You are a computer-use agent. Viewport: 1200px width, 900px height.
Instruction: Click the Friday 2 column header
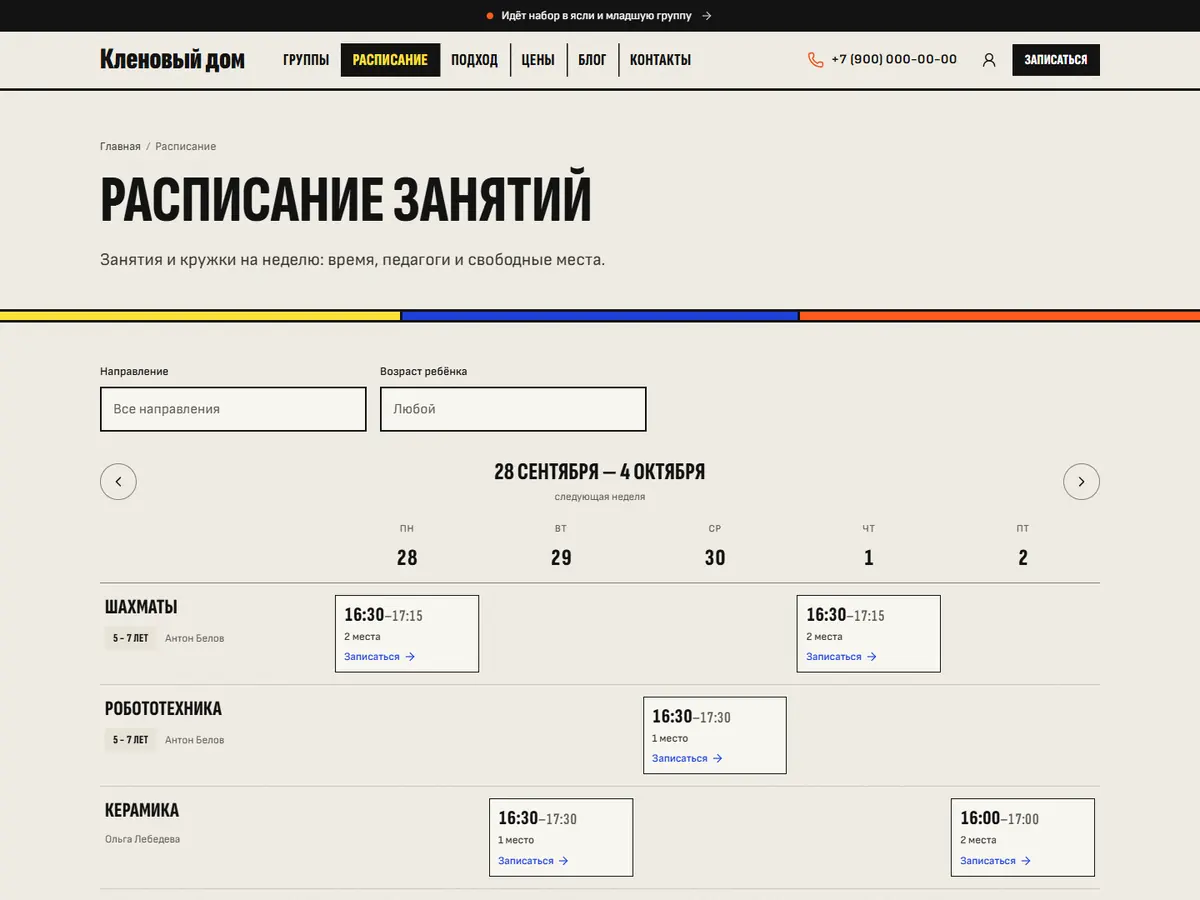click(1022, 546)
